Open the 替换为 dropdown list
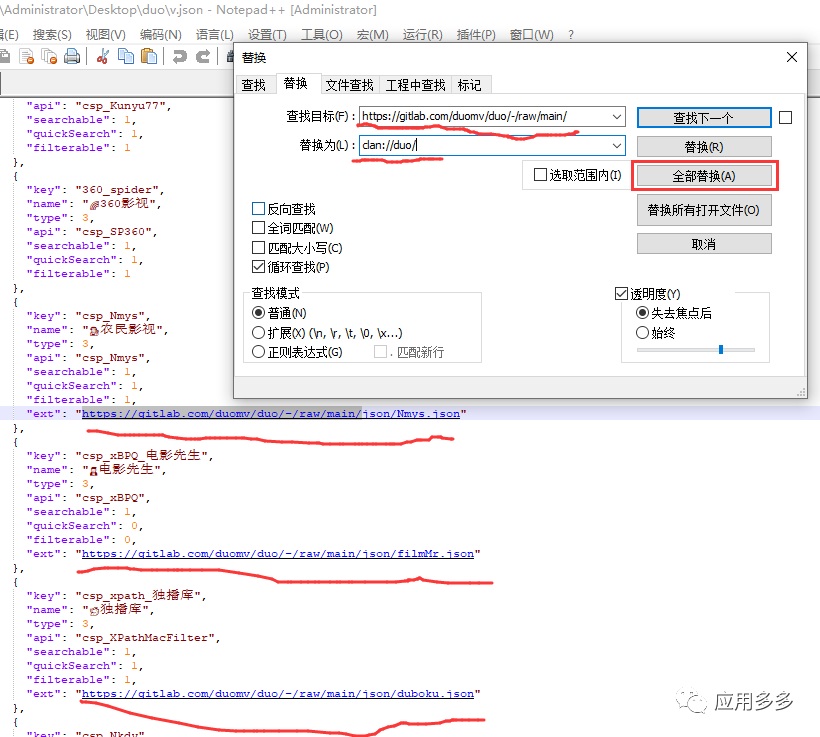 tap(615, 146)
